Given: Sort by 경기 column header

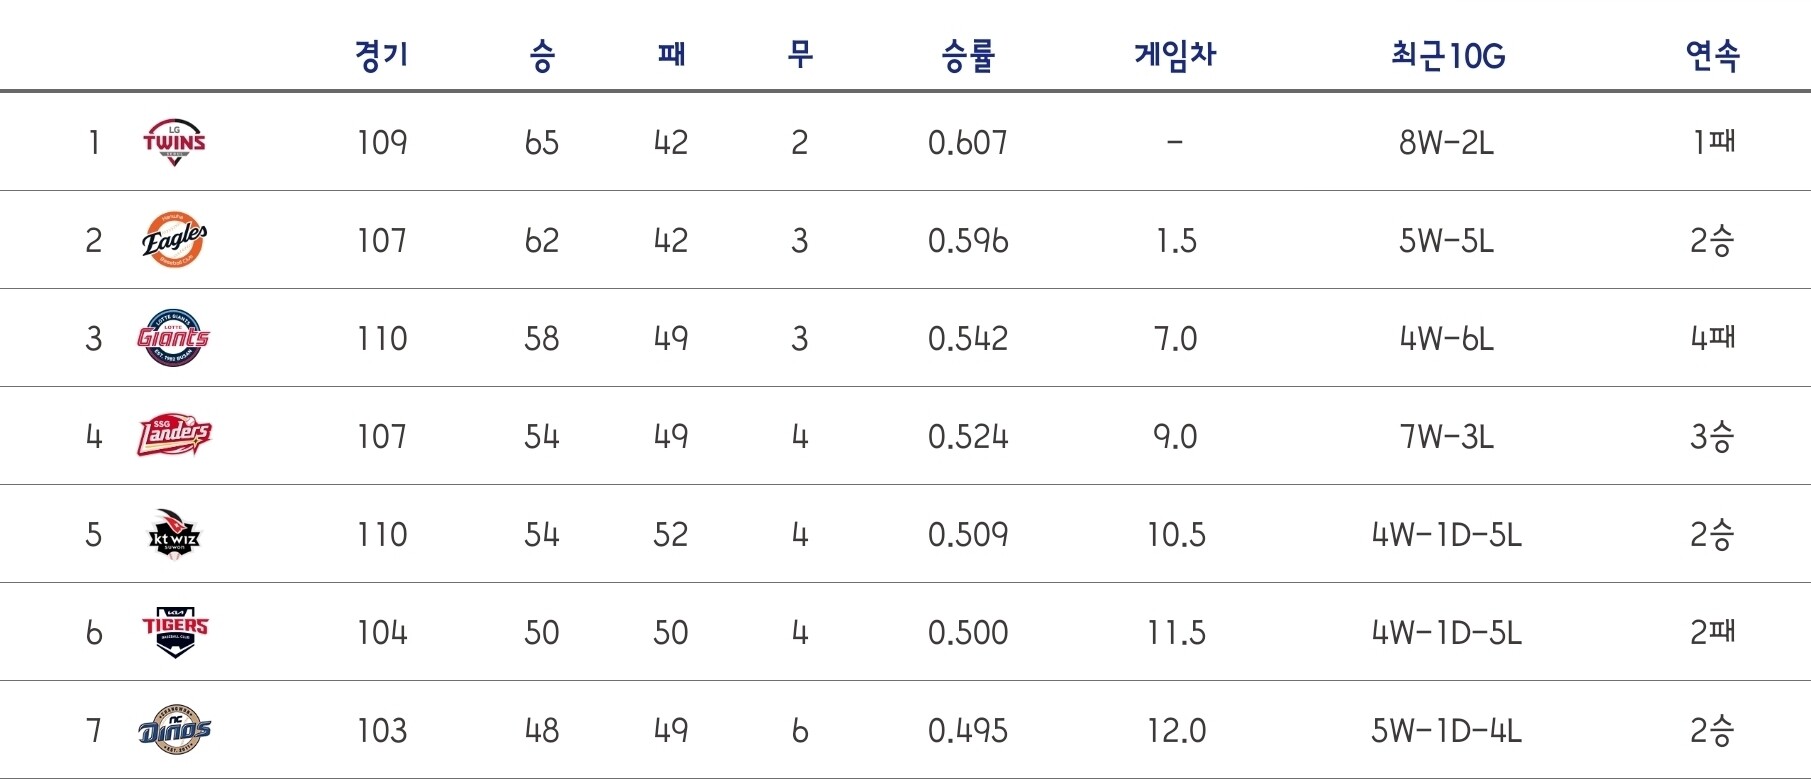Looking at the screenshot, I should (381, 54).
